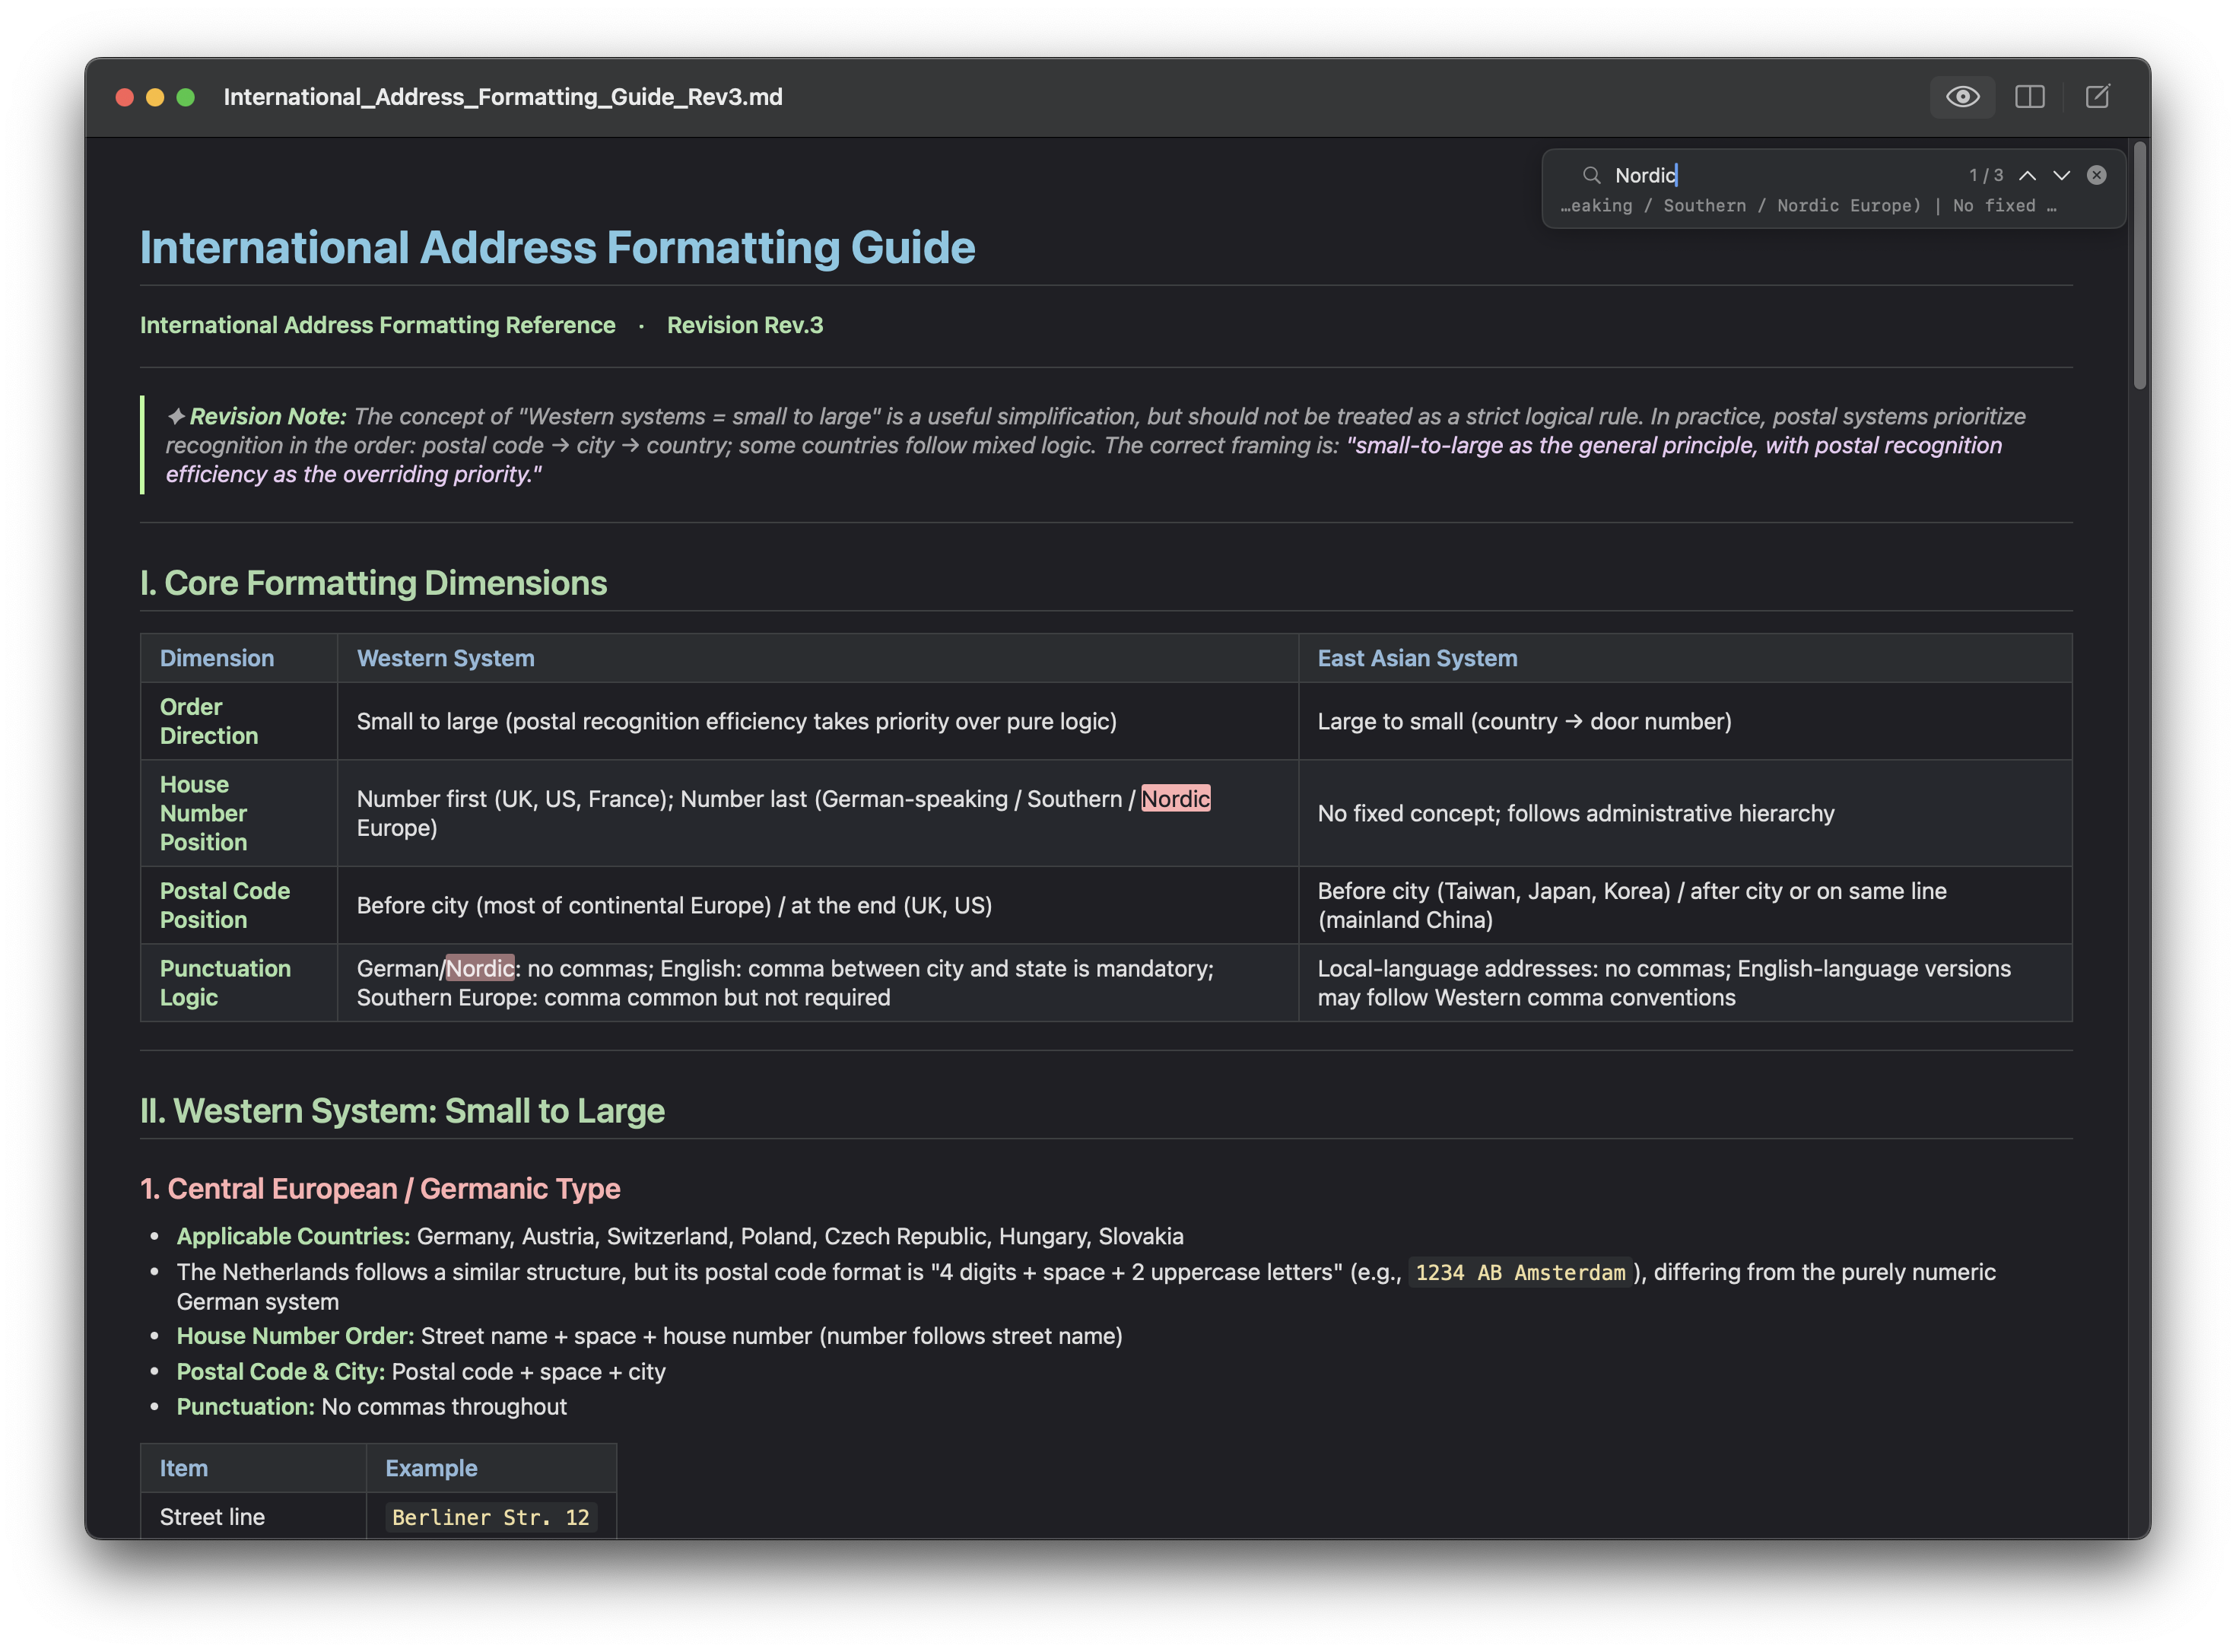The width and height of the screenshot is (2236, 1652).
Task: Click the highlighted 'Nordic' in House Number row
Action: (x=1176, y=799)
